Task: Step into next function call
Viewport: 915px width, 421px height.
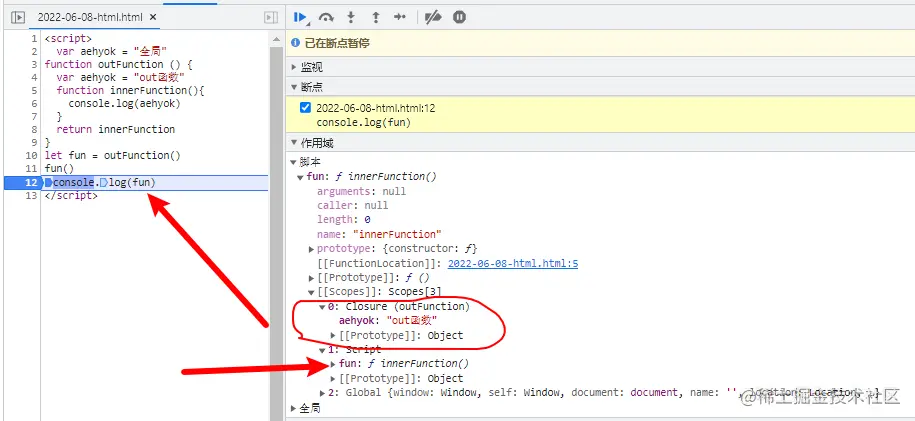Action: click(351, 18)
